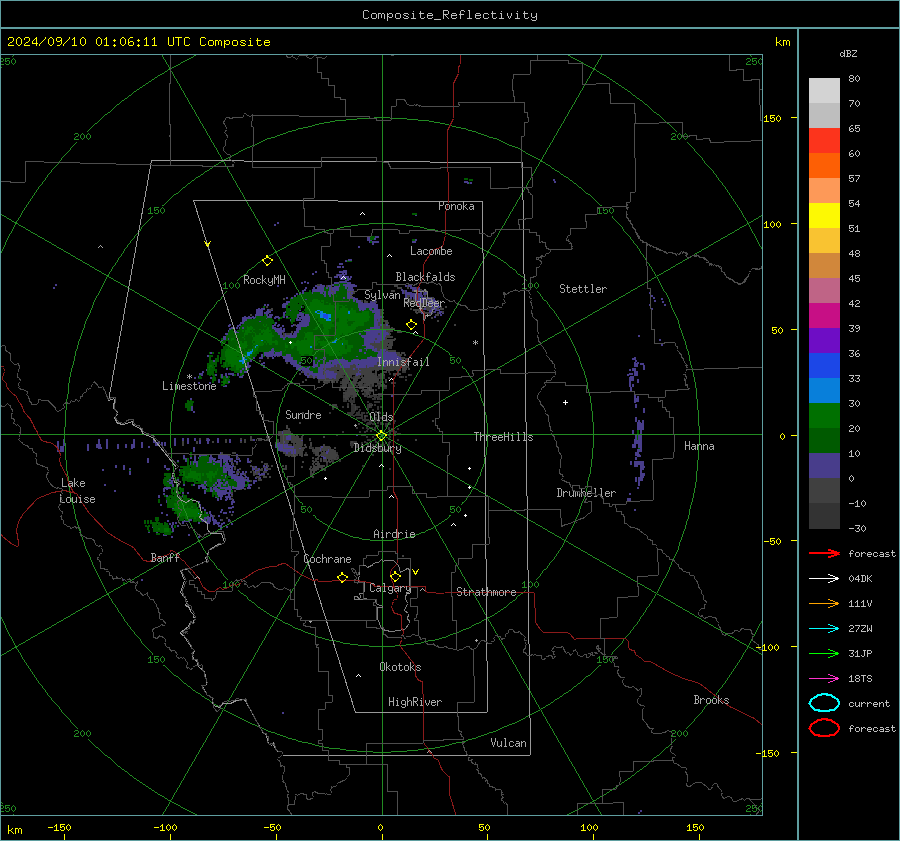Click the Hanna city label
This screenshot has width=900, height=841.
click(x=699, y=446)
